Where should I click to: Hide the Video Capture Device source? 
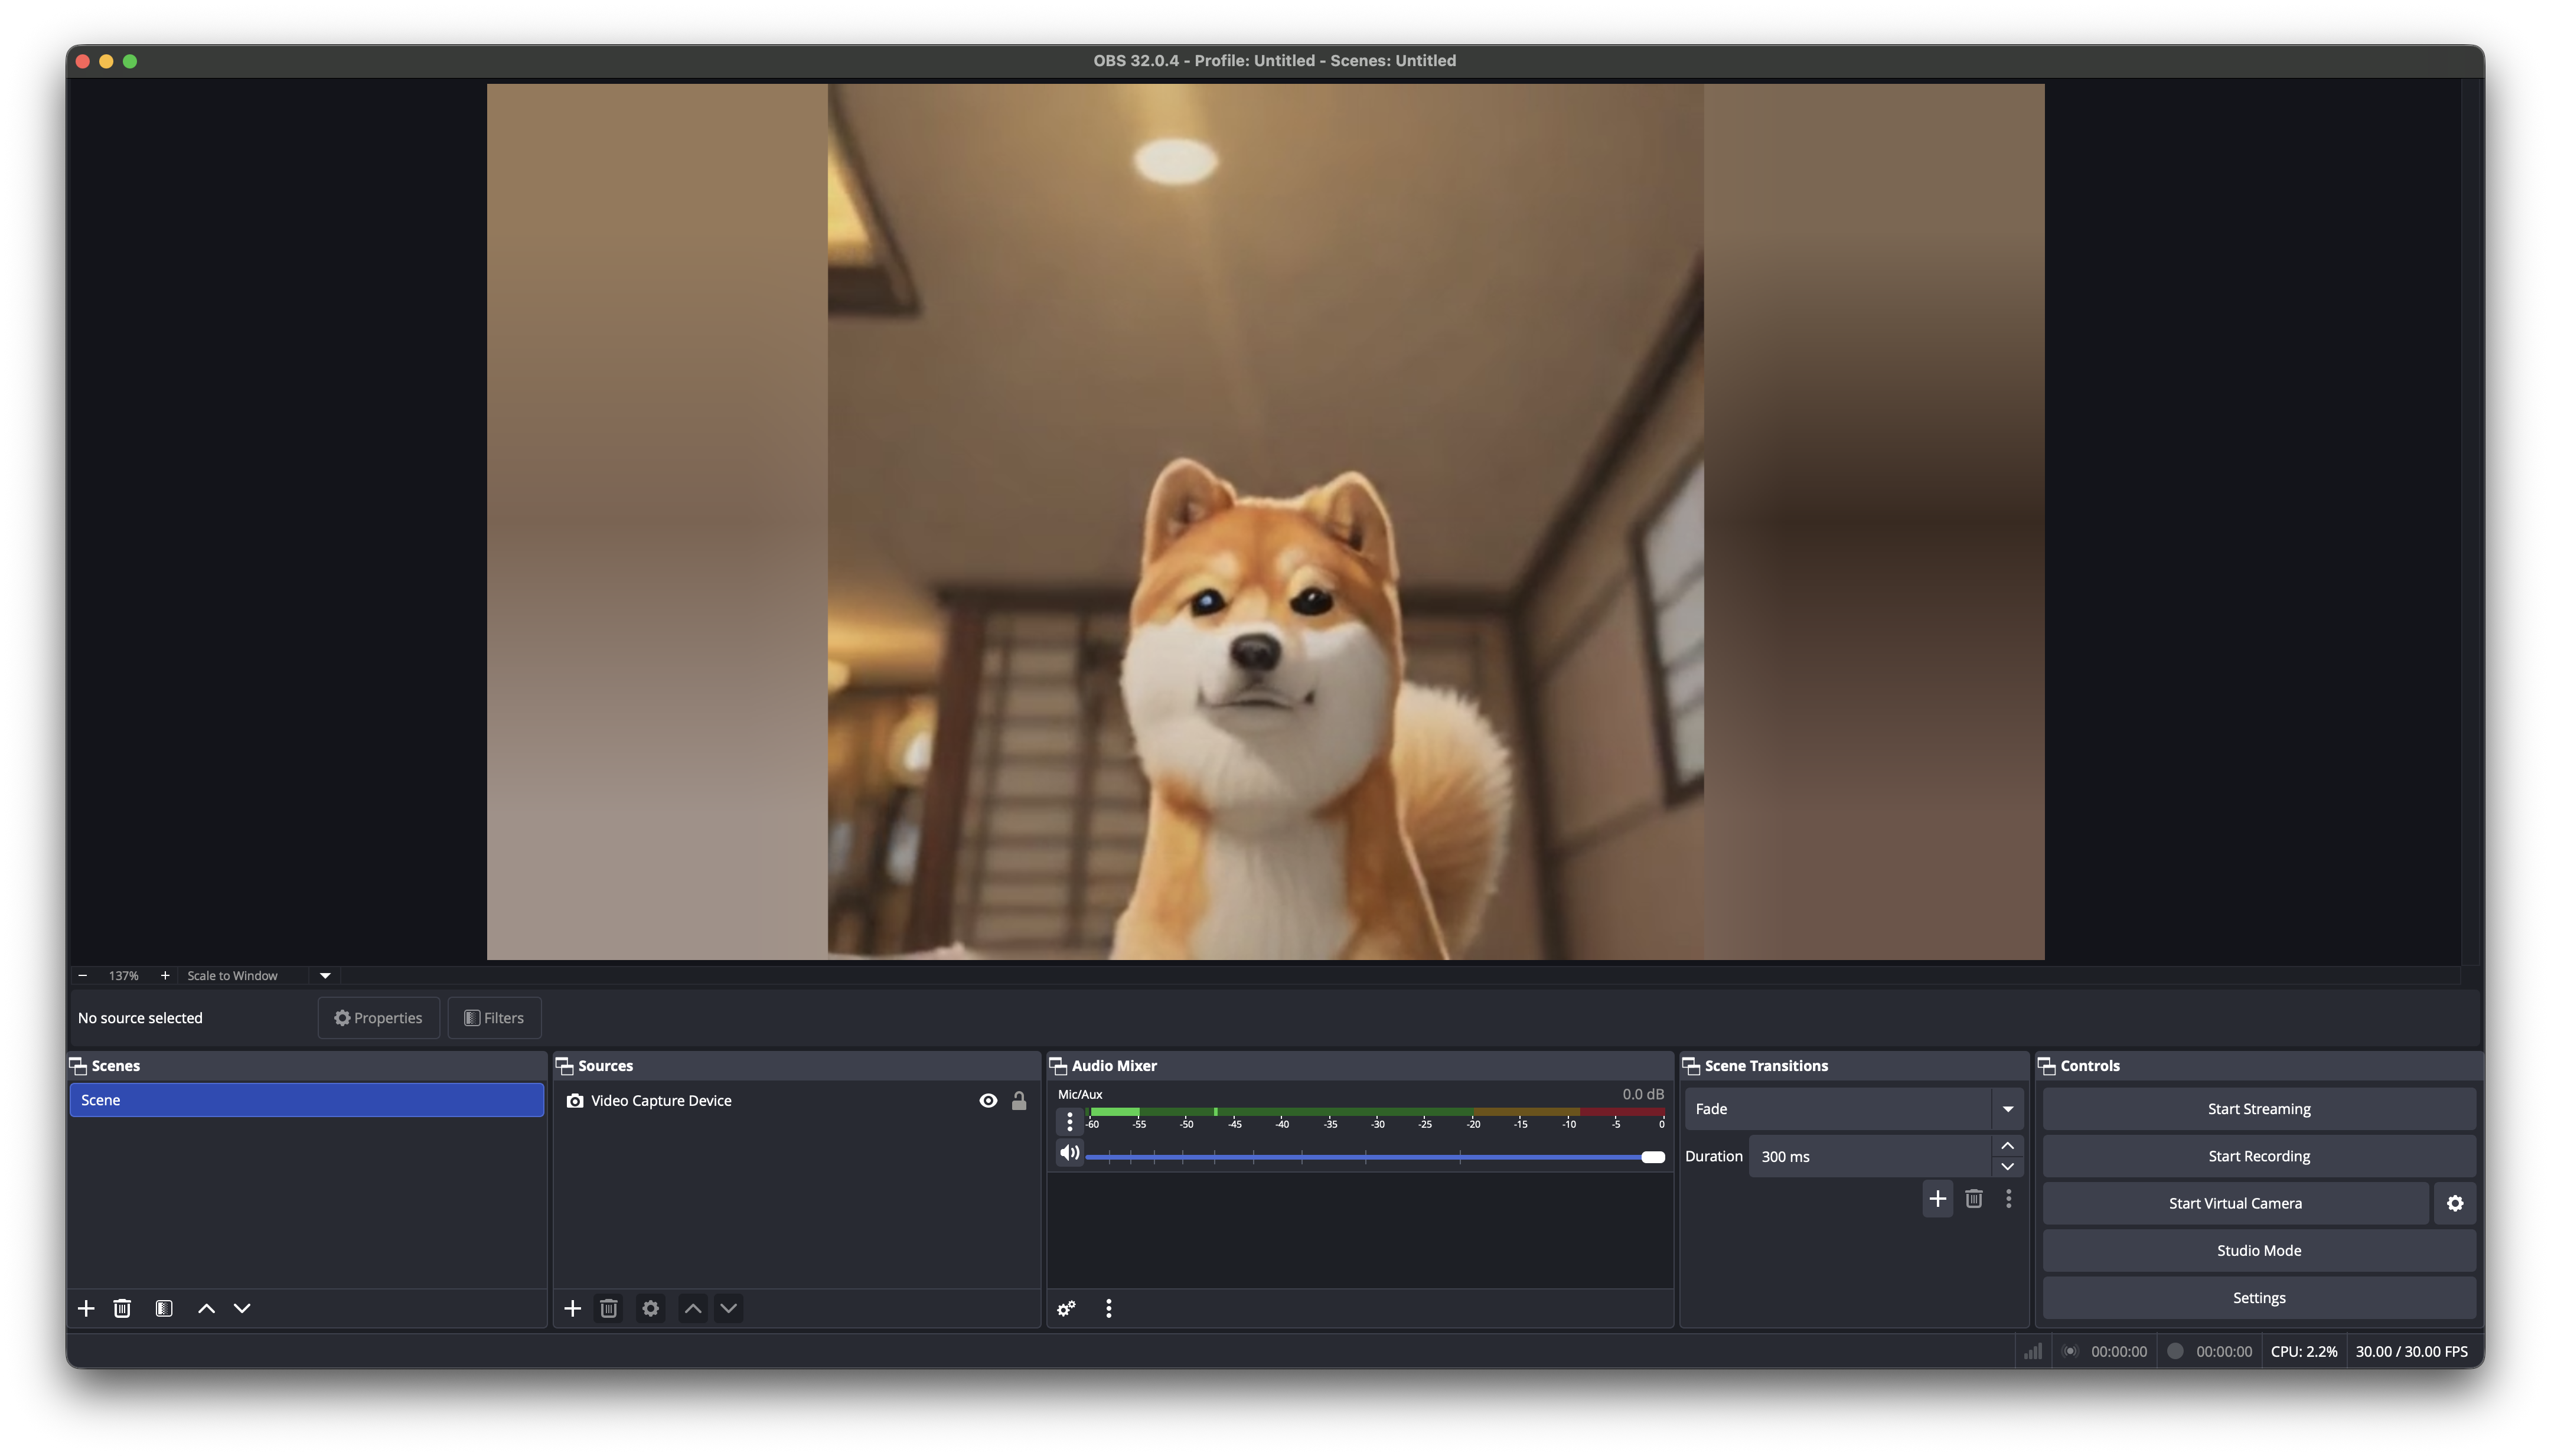987,1099
